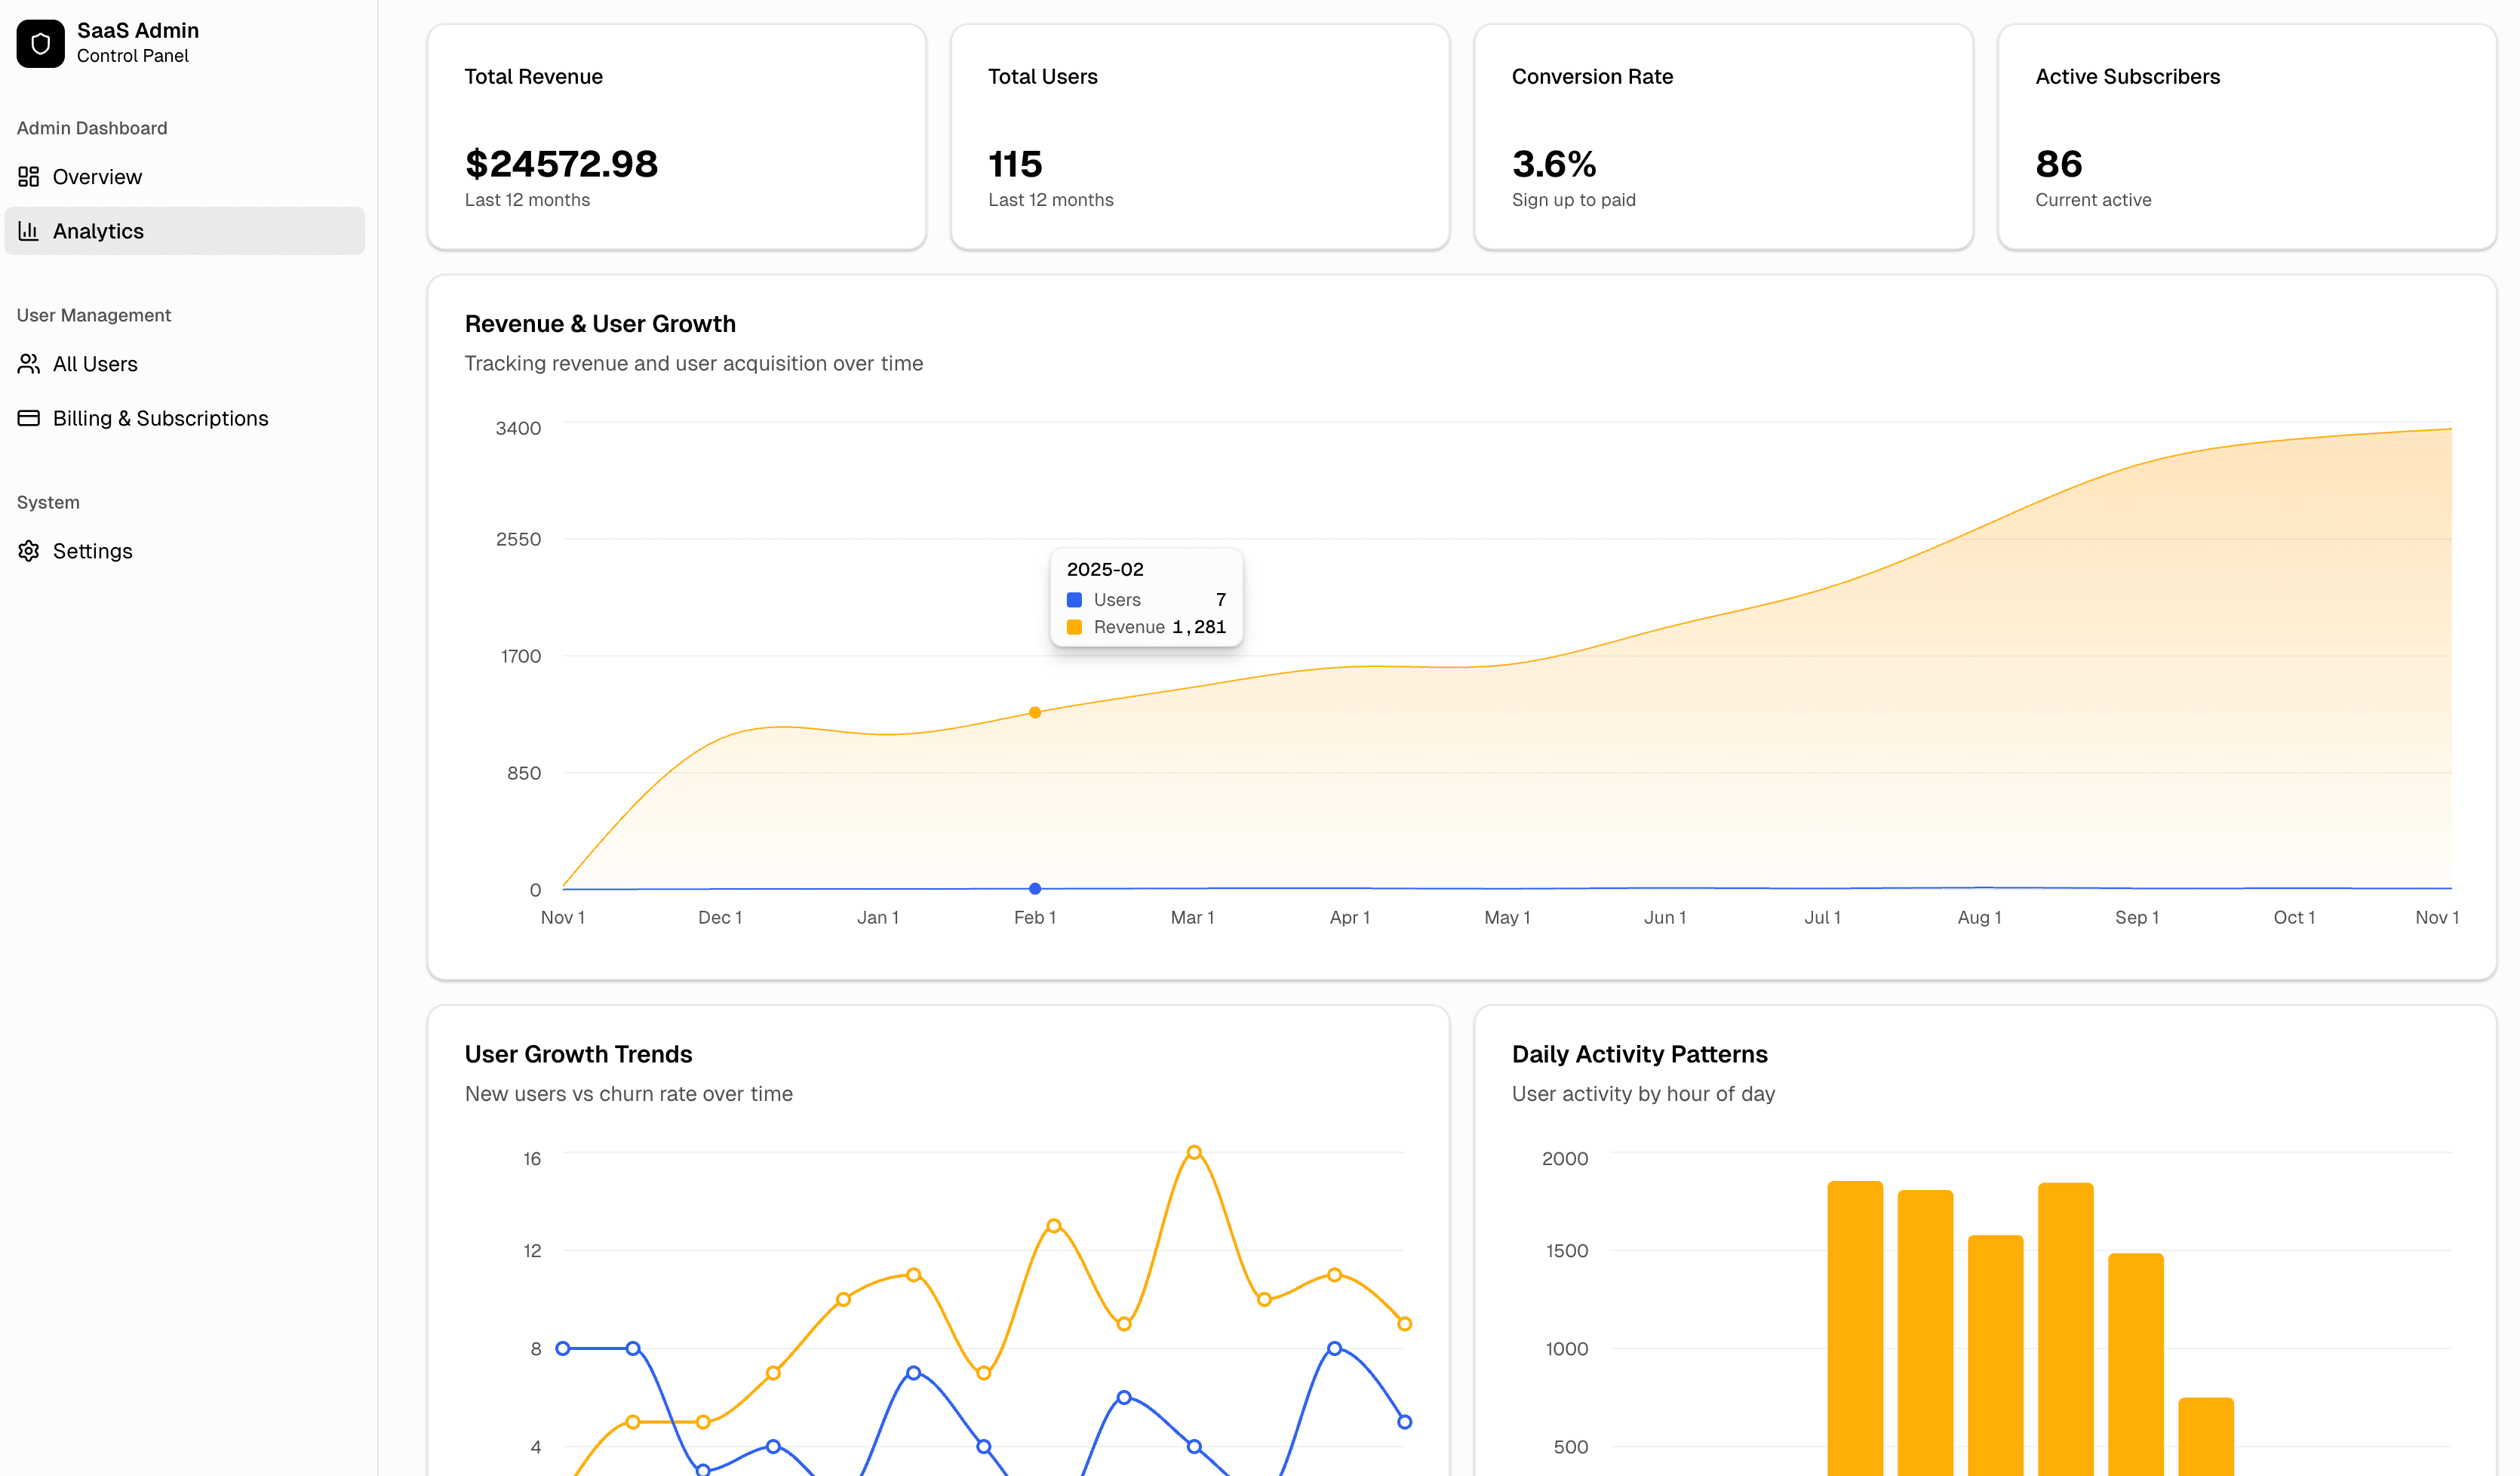Click the SaaS Admin shield logo
The height and width of the screenshot is (1476, 2520).
(x=40, y=42)
